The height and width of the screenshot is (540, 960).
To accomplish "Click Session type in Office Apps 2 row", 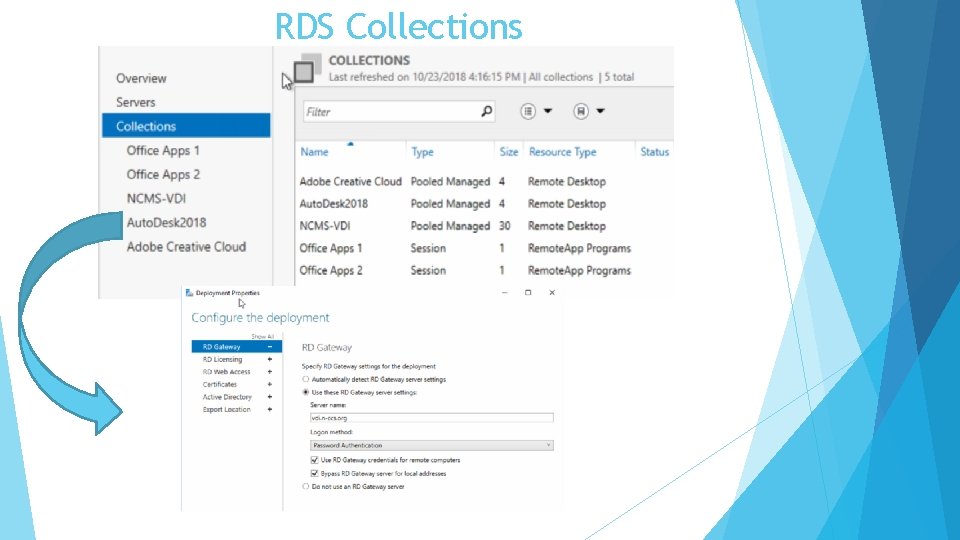I will (428, 270).
